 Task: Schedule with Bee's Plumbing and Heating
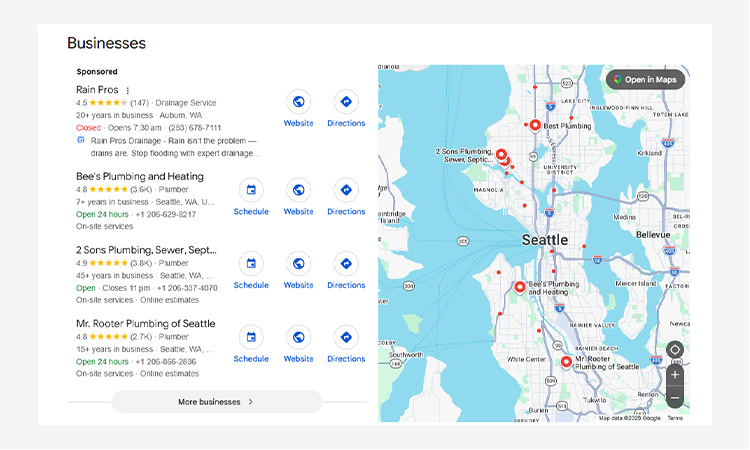(x=251, y=190)
